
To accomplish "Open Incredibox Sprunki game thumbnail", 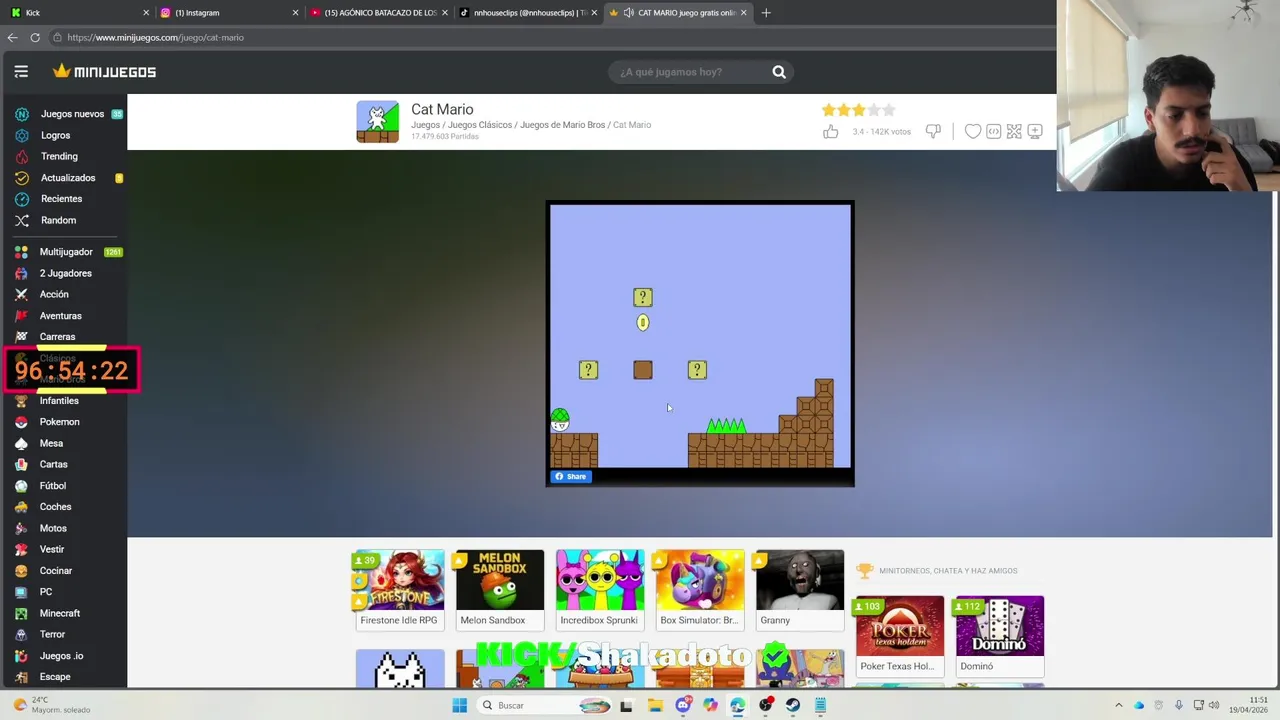I will [x=600, y=580].
